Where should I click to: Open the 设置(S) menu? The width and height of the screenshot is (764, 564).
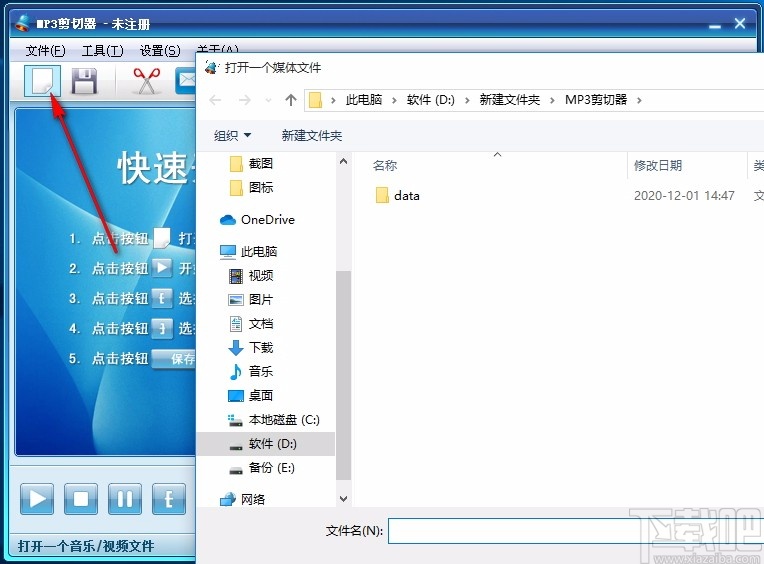[x=160, y=51]
